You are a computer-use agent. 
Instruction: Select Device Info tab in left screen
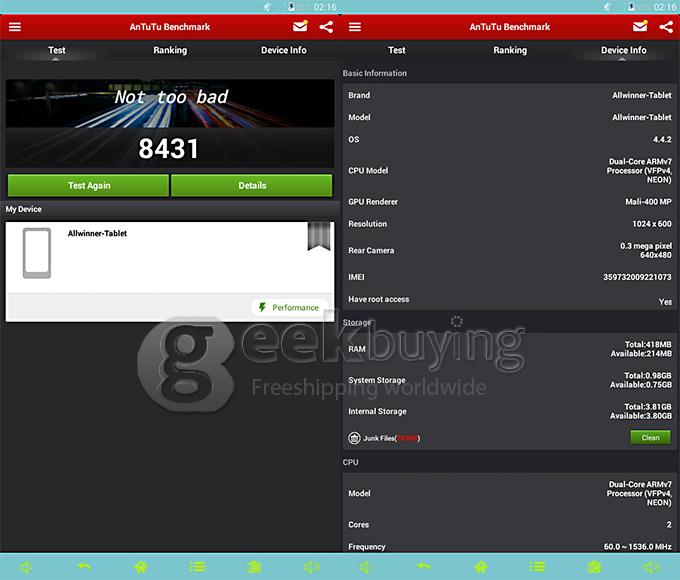tap(284, 50)
